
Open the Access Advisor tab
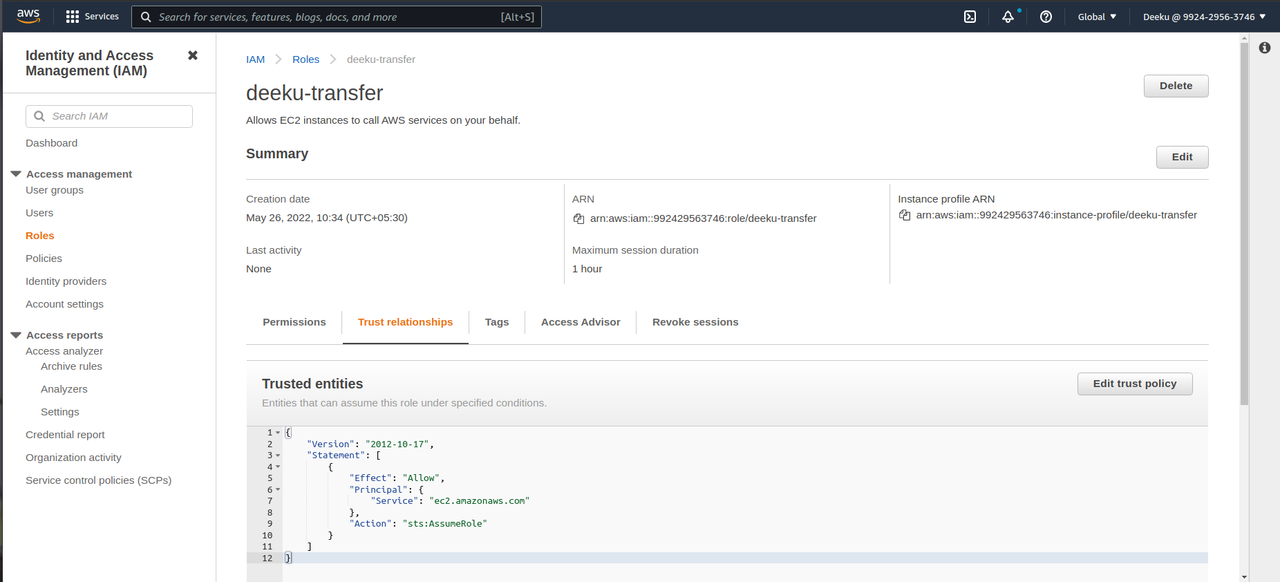click(580, 322)
